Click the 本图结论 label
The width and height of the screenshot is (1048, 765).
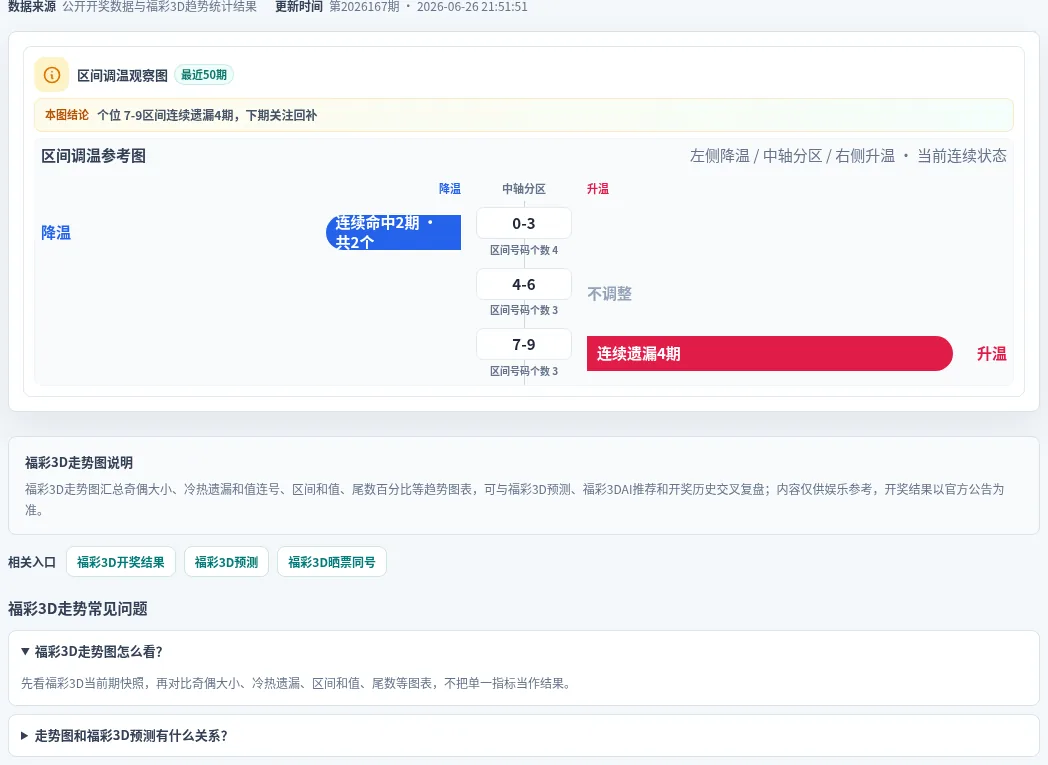click(67, 115)
